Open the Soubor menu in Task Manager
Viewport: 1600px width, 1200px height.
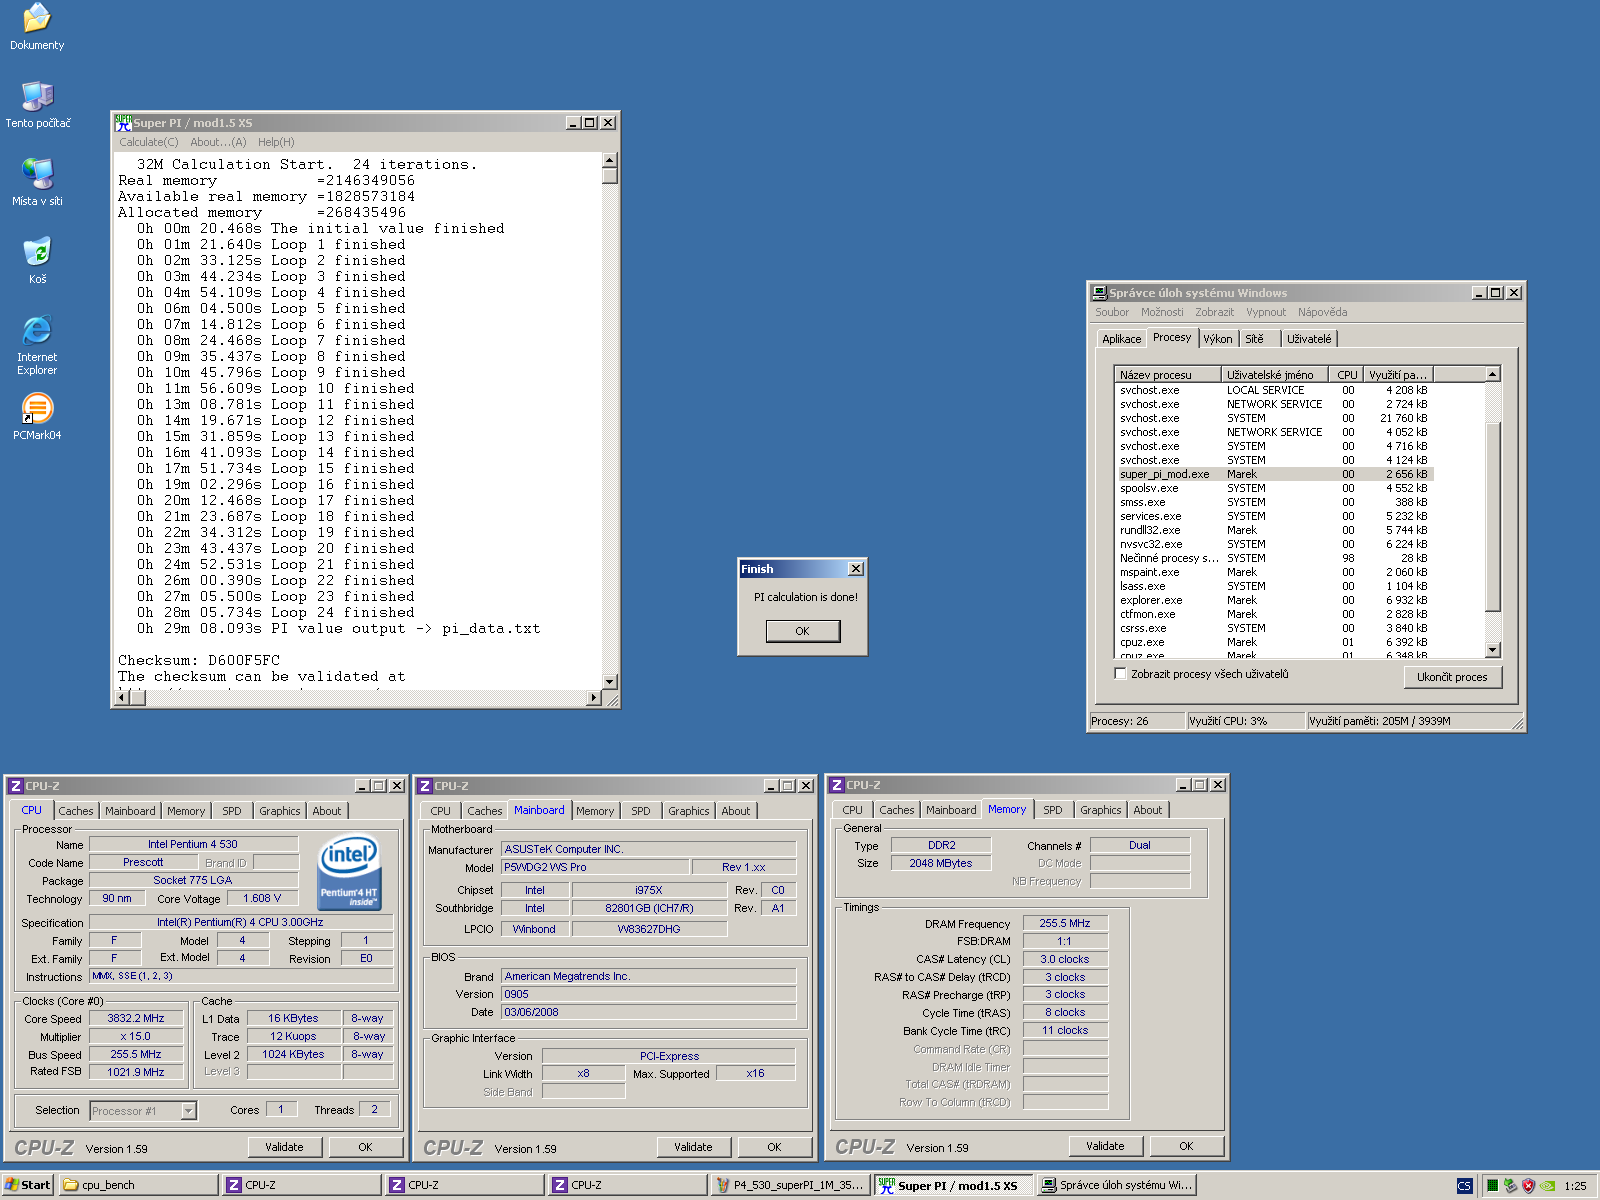pyautogui.click(x=1112, y=312)
